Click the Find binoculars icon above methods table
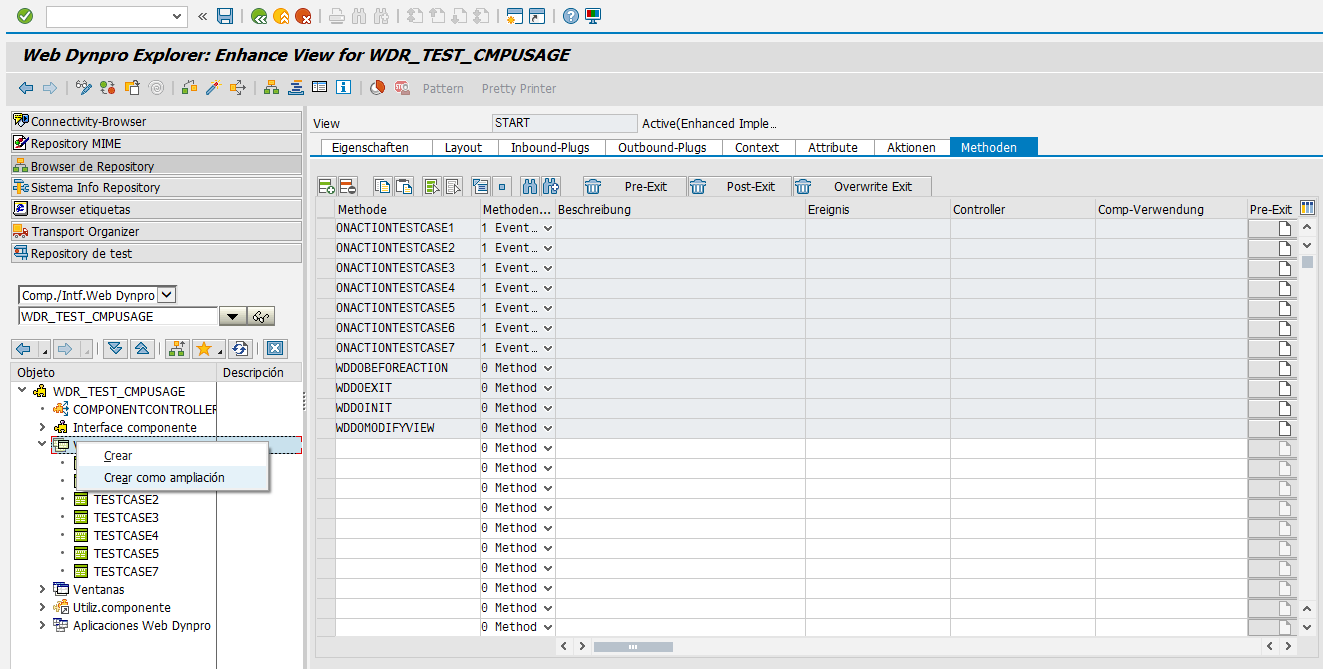Screen dimensions: 1323x669 tap(529, 186)
